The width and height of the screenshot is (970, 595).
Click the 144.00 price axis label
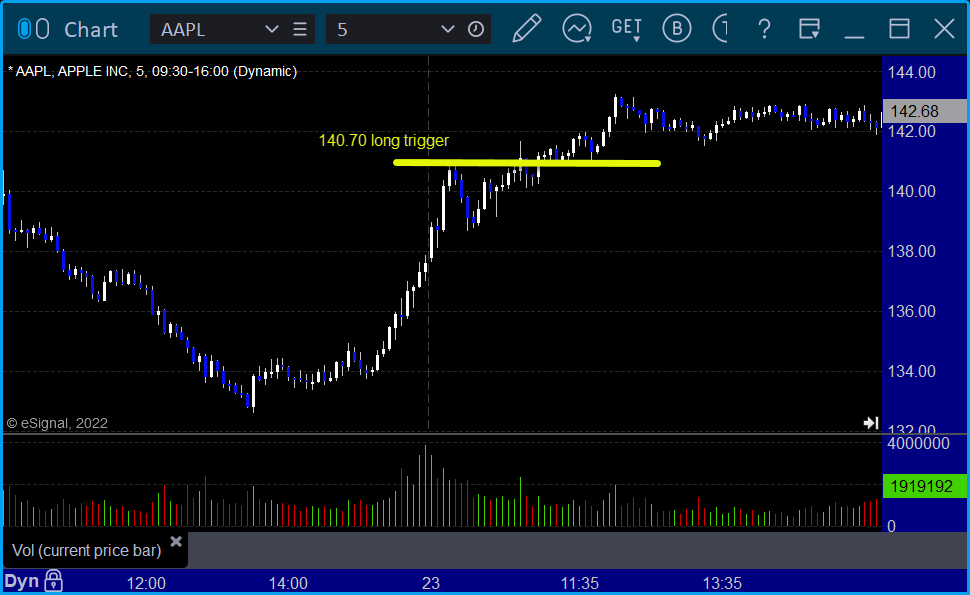point(912,72)
